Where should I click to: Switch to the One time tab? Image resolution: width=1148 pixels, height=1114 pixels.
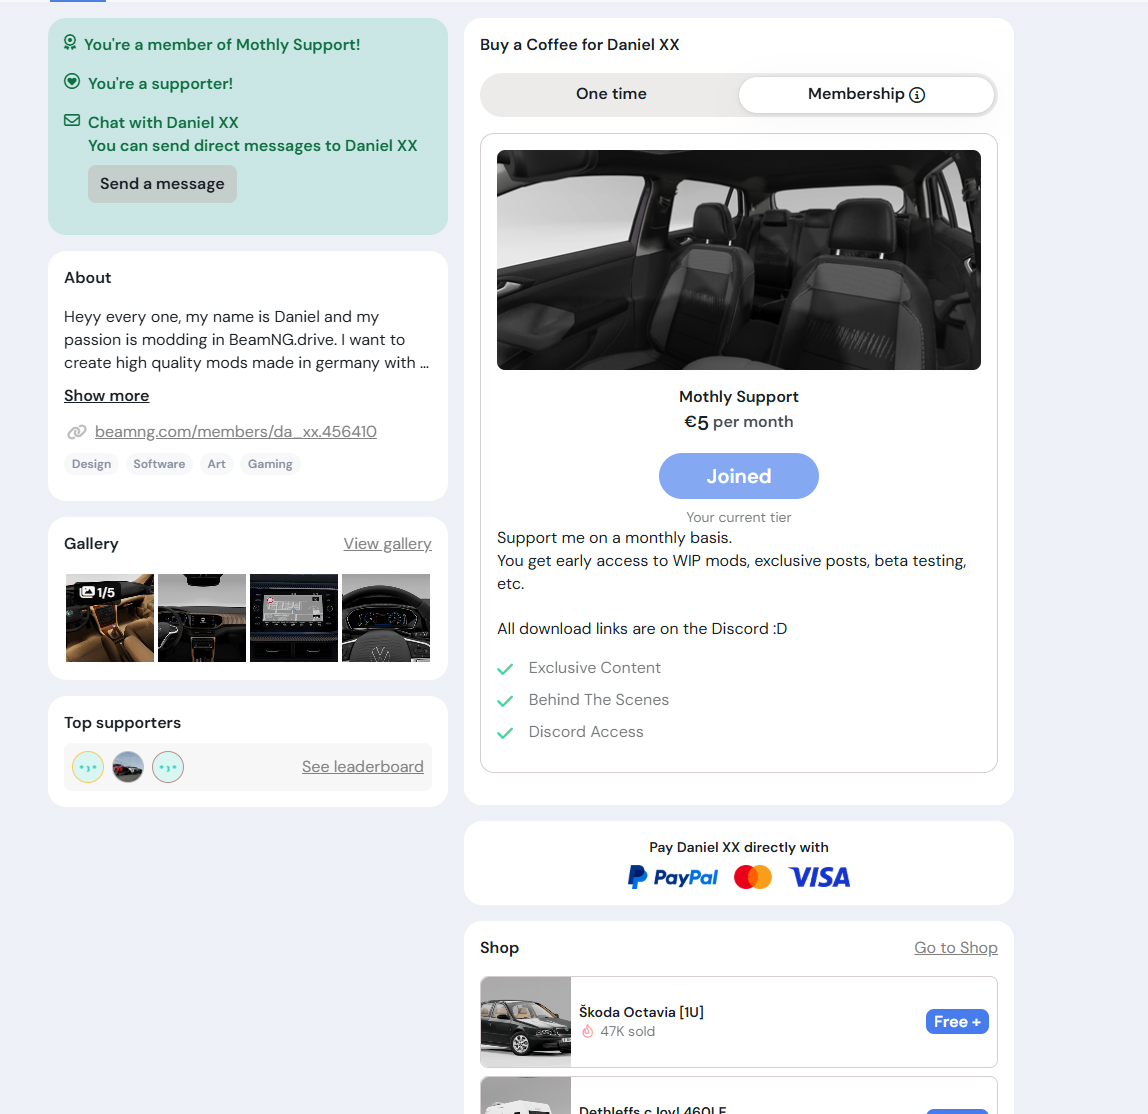pyautogui.click(x=611, y=94)
